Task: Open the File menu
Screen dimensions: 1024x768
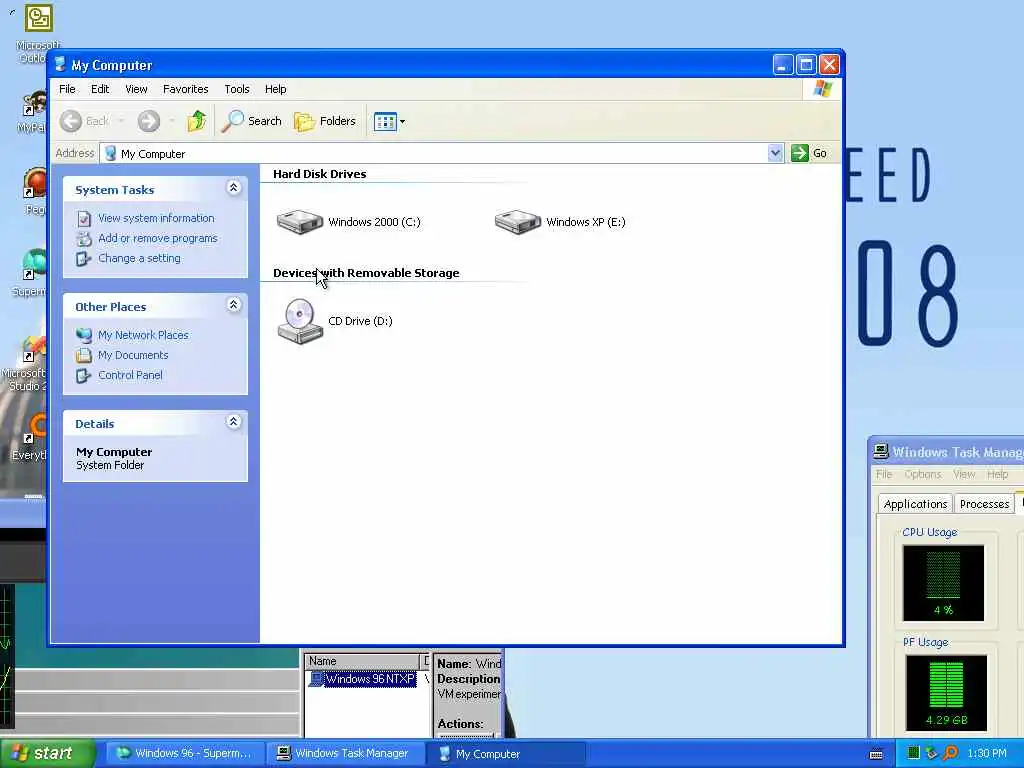Action: (x=67, y=89)
